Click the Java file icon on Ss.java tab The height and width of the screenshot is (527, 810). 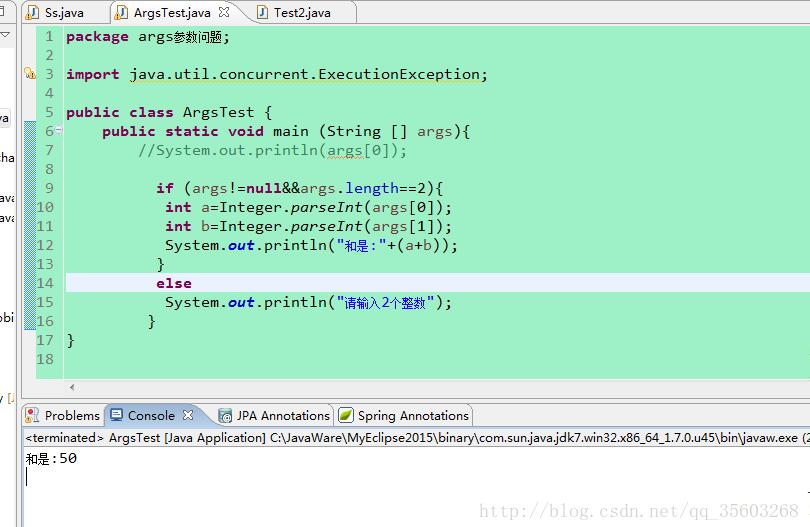click(x=33, y=12)
